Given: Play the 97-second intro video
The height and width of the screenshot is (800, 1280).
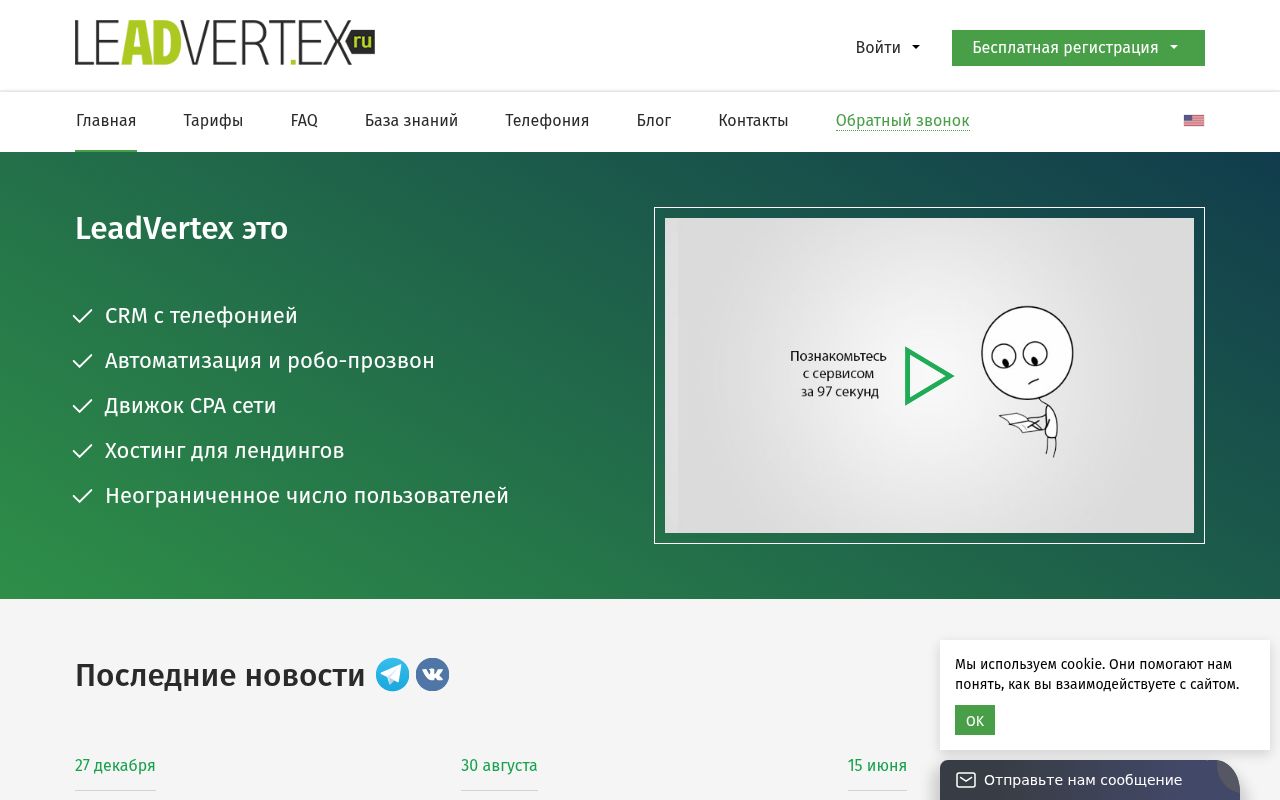Looking at the screenshot, I should 928,376.
